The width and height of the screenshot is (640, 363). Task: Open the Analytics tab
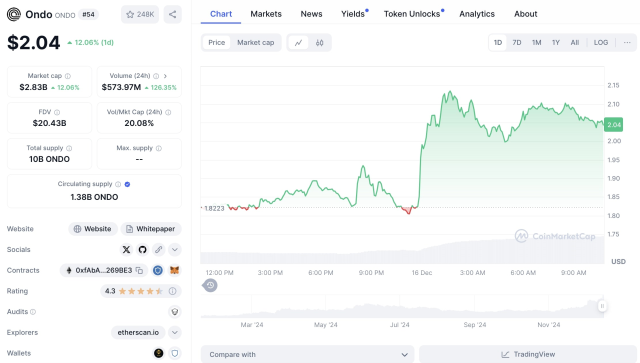(477, 14)
